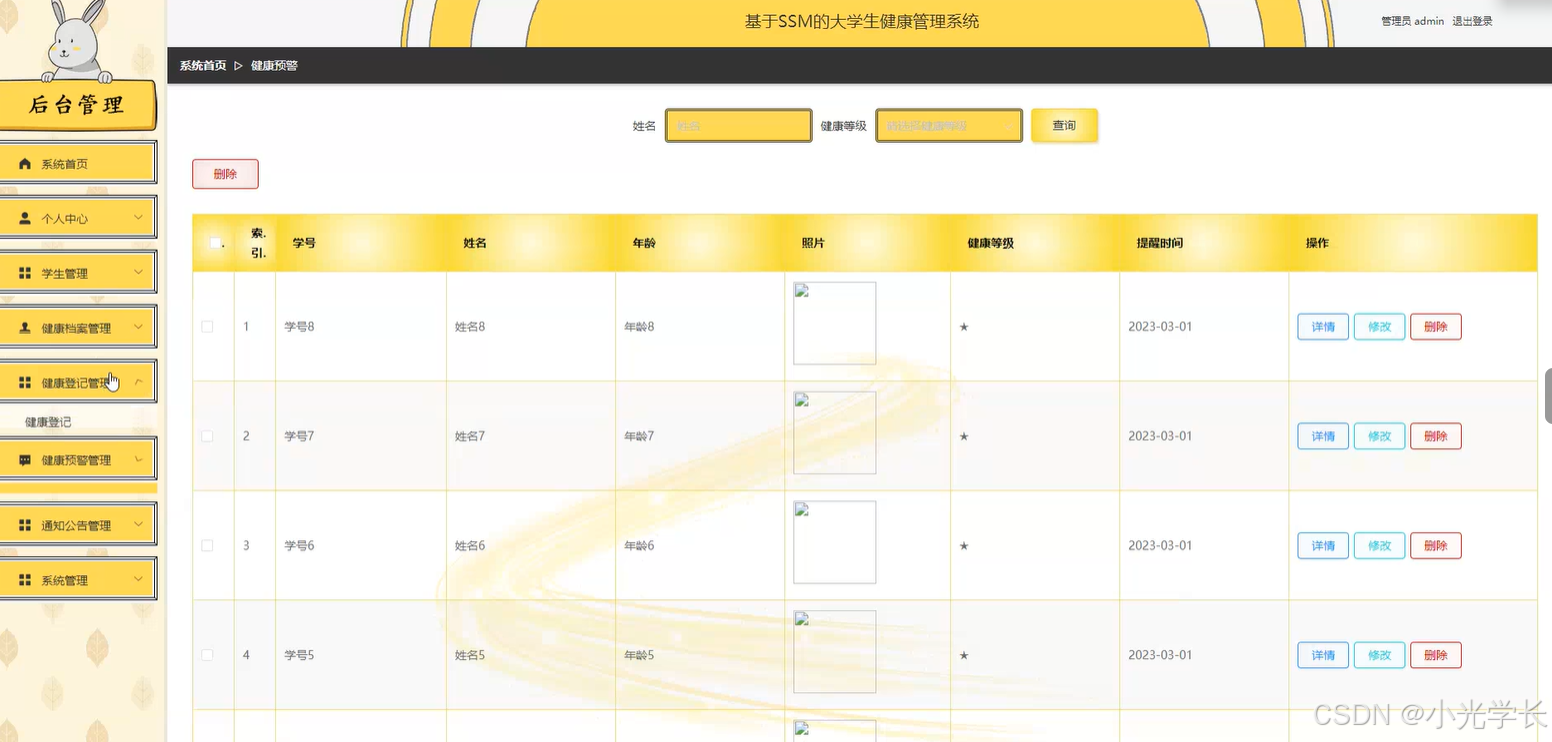The height and width of the screenshot is (742, 1552).
Task: Click the breadcrumb arrow separator icon
Action: (x=238, y=66)
